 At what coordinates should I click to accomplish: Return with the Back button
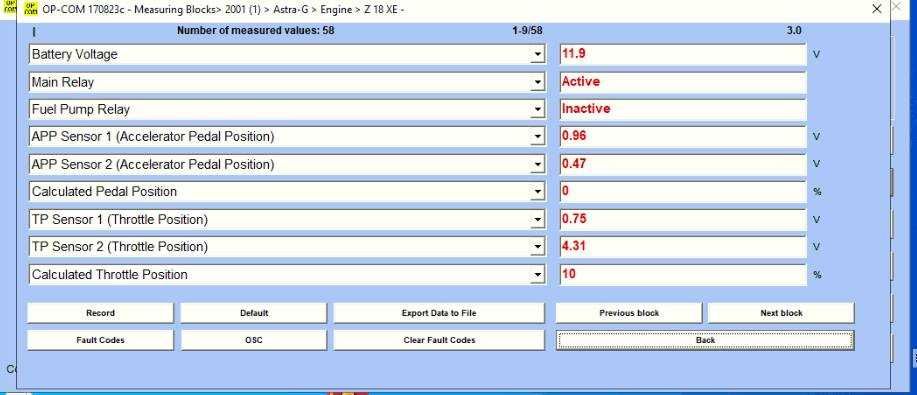[705, 340]
